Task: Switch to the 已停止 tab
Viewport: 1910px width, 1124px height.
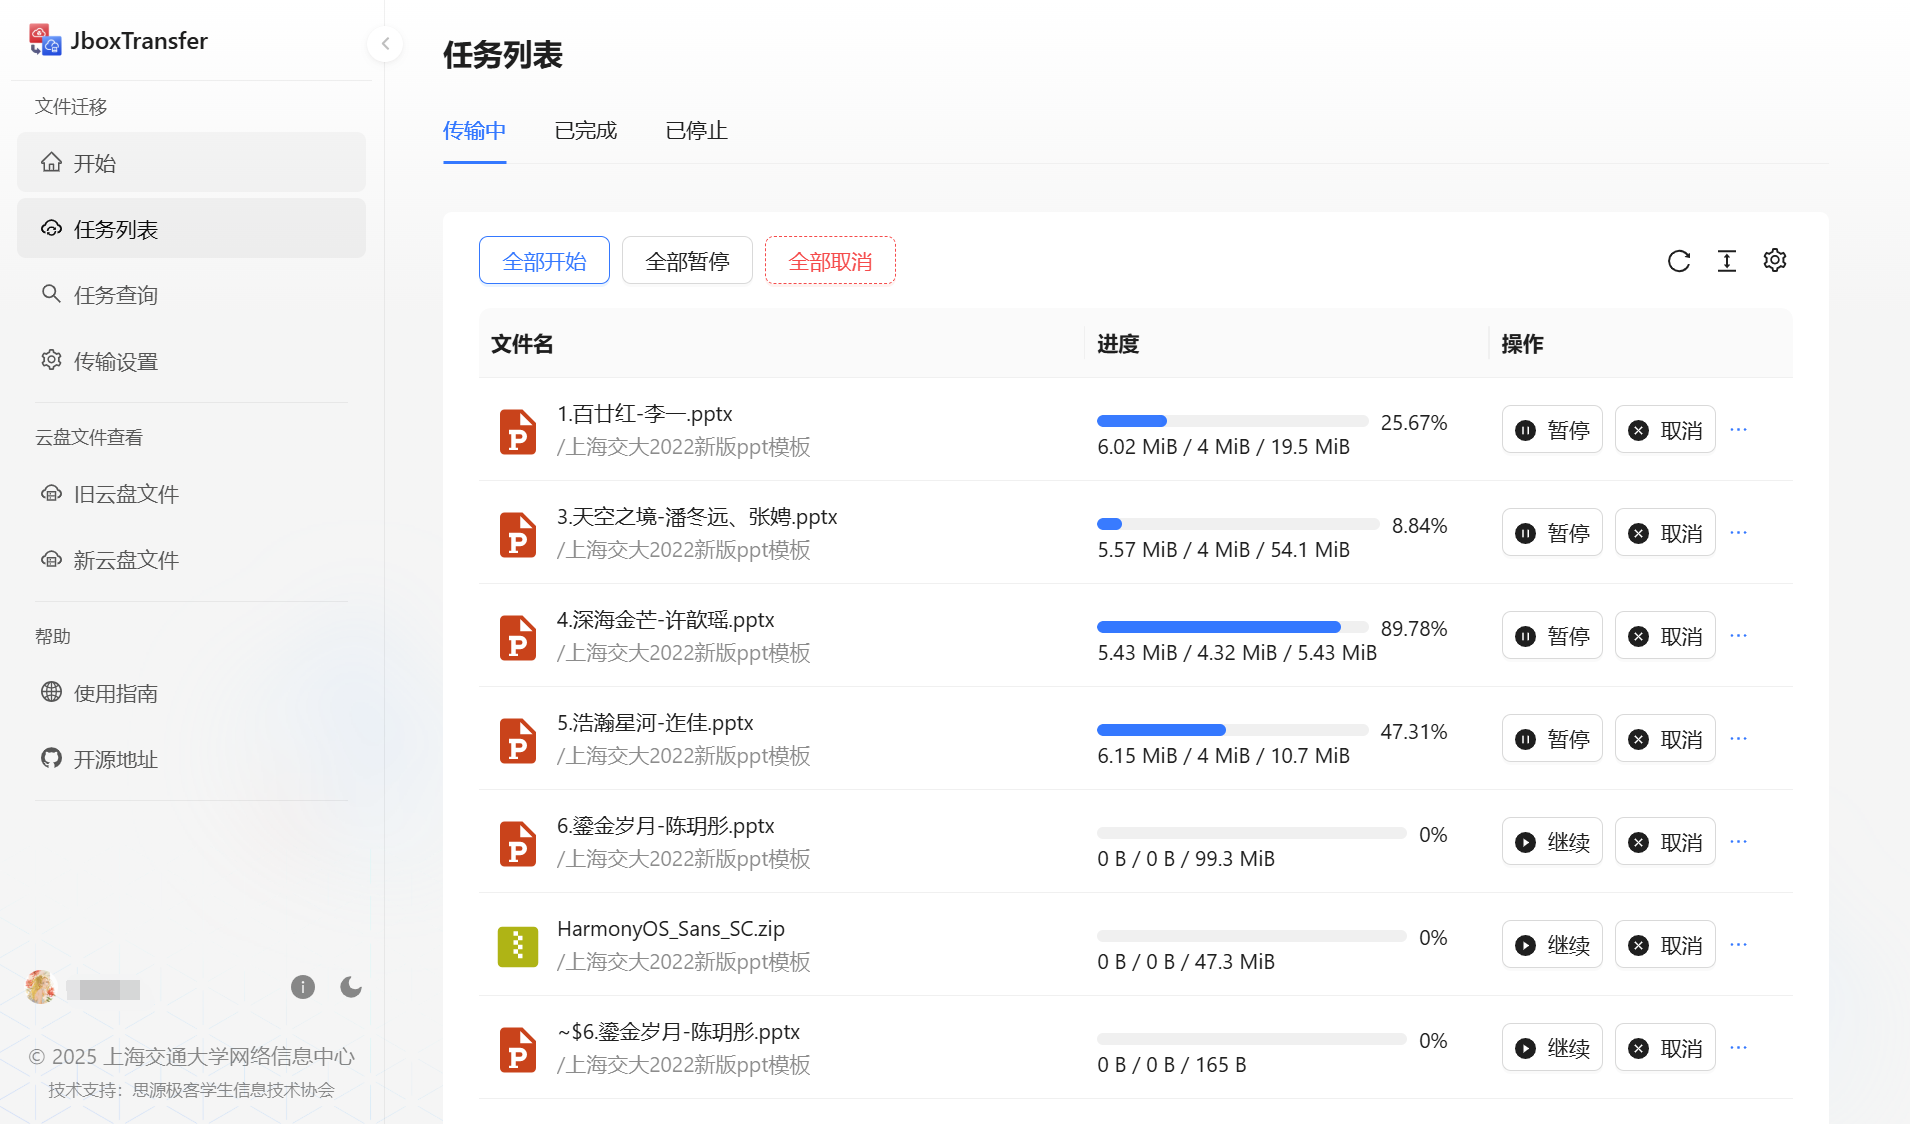Action: click(697, 131)
